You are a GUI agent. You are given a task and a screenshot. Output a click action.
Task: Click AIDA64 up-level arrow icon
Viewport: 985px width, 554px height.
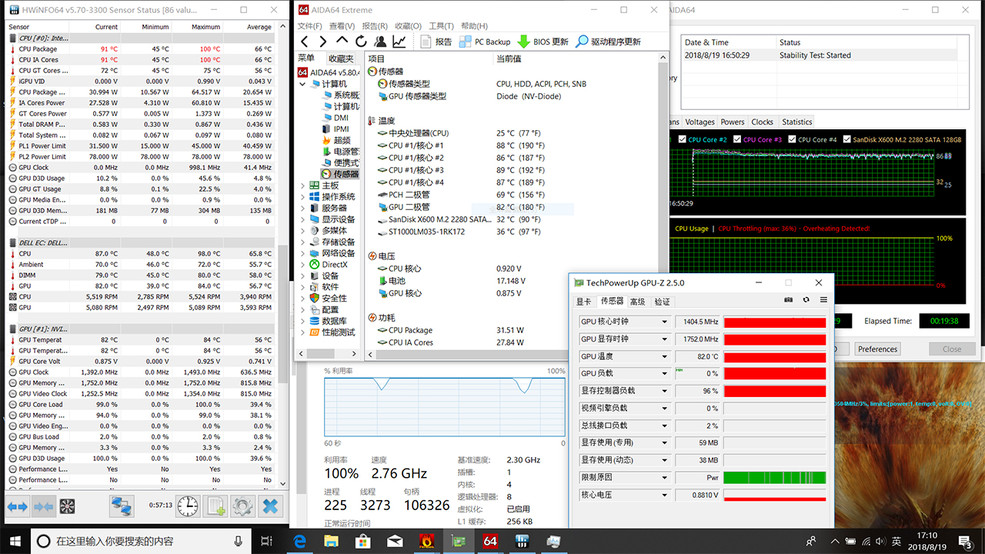[342, 41]
